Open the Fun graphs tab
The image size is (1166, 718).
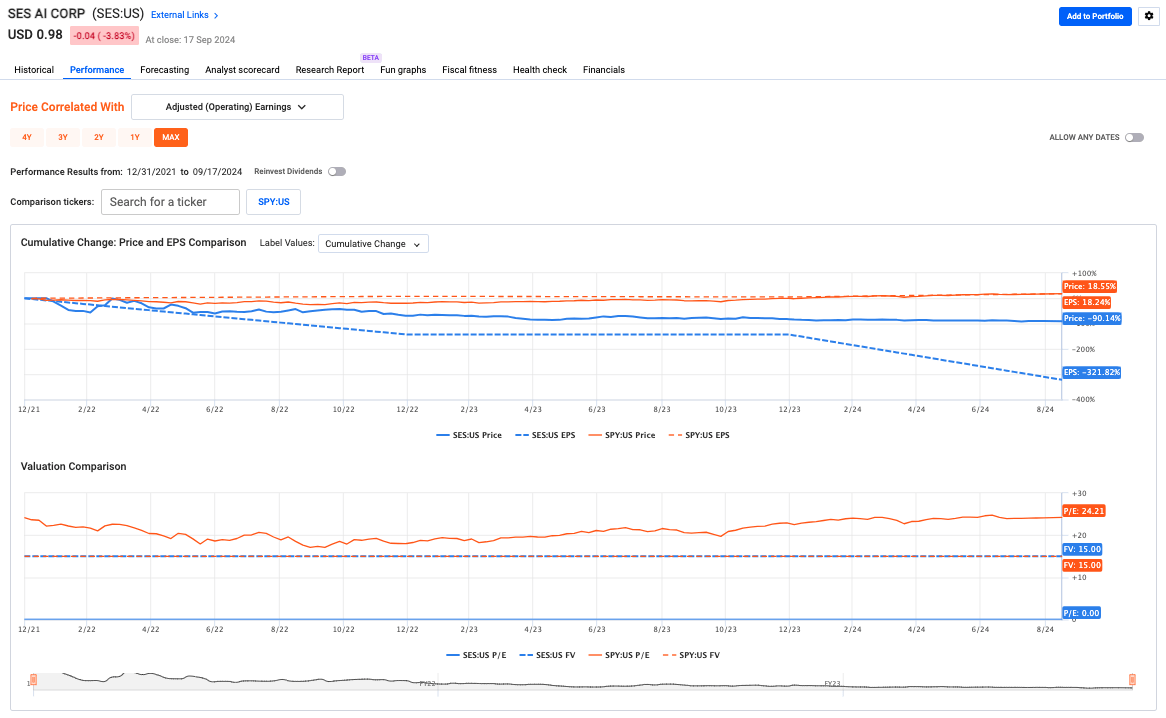point(403,70)
